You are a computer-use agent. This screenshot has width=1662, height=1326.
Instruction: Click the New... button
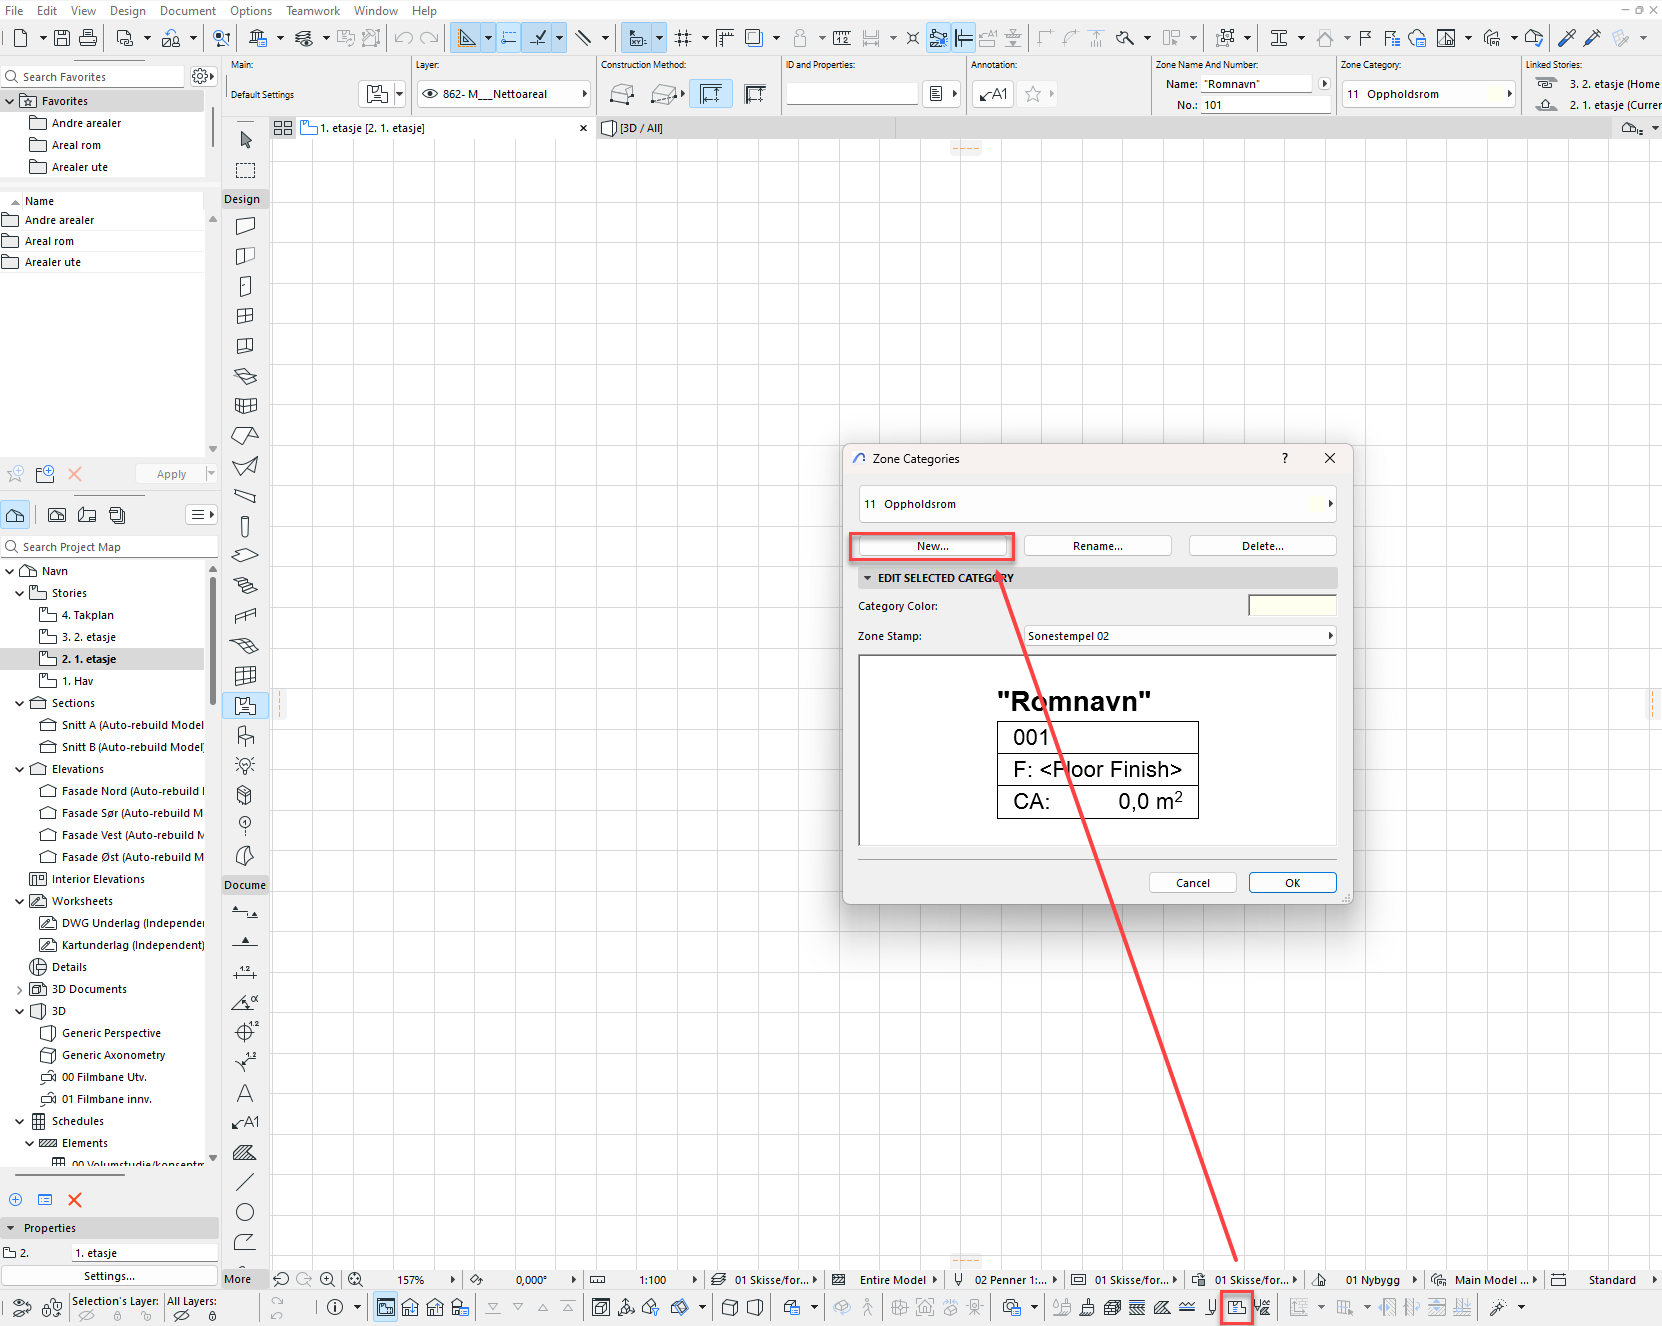coord(932,546)
